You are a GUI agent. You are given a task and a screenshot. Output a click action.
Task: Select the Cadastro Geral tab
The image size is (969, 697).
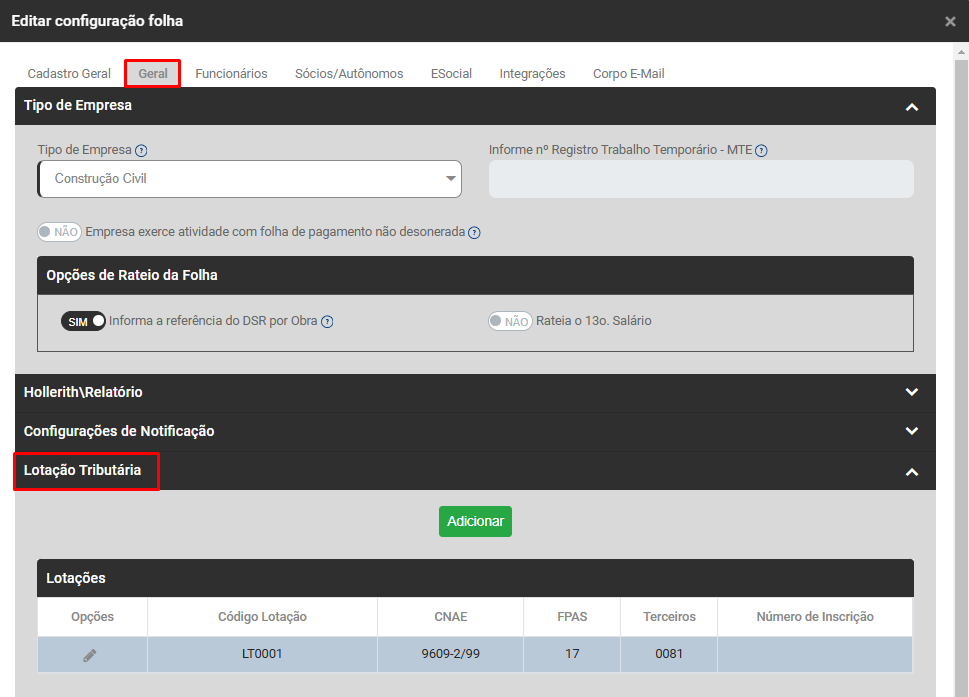click(69, 74)
